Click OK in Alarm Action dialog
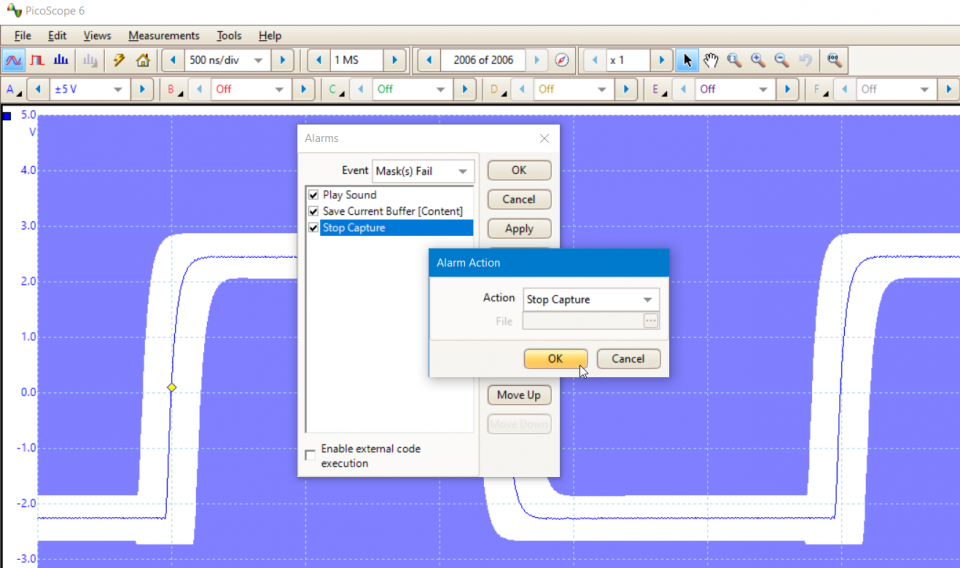 click(x=555, y=358)
